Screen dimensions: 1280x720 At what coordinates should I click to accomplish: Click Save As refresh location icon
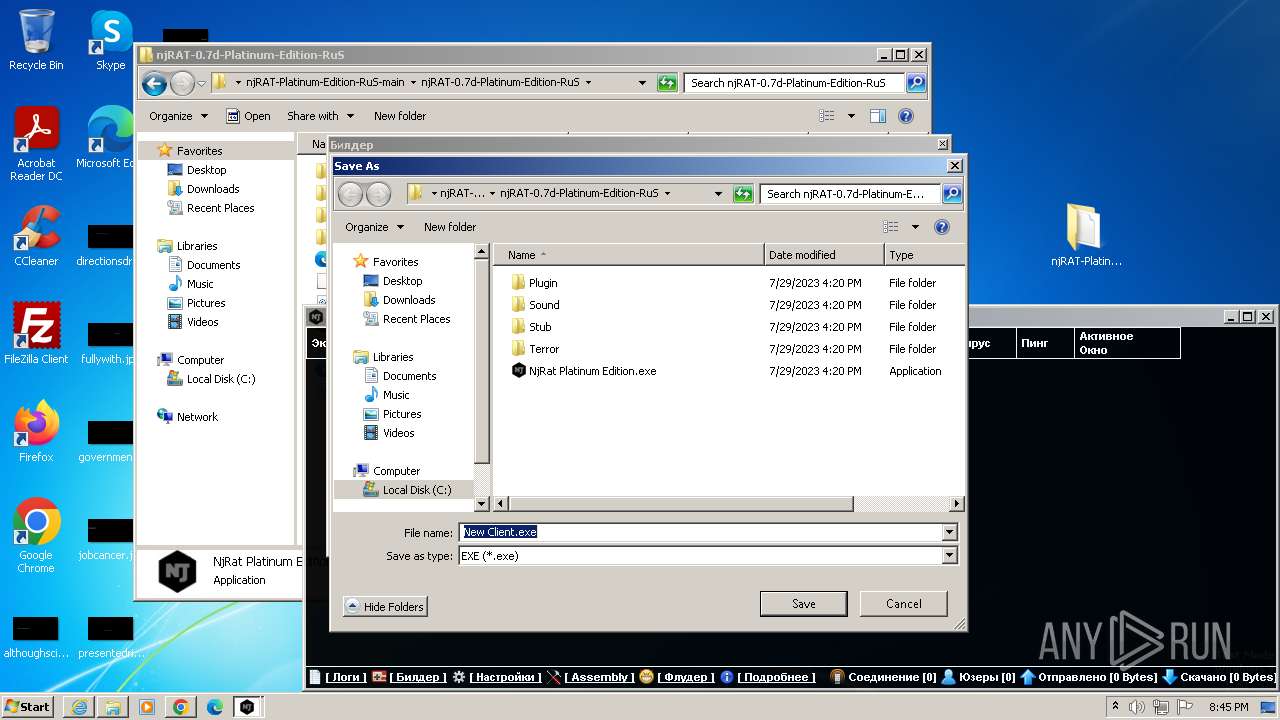(x=743, y=194)
